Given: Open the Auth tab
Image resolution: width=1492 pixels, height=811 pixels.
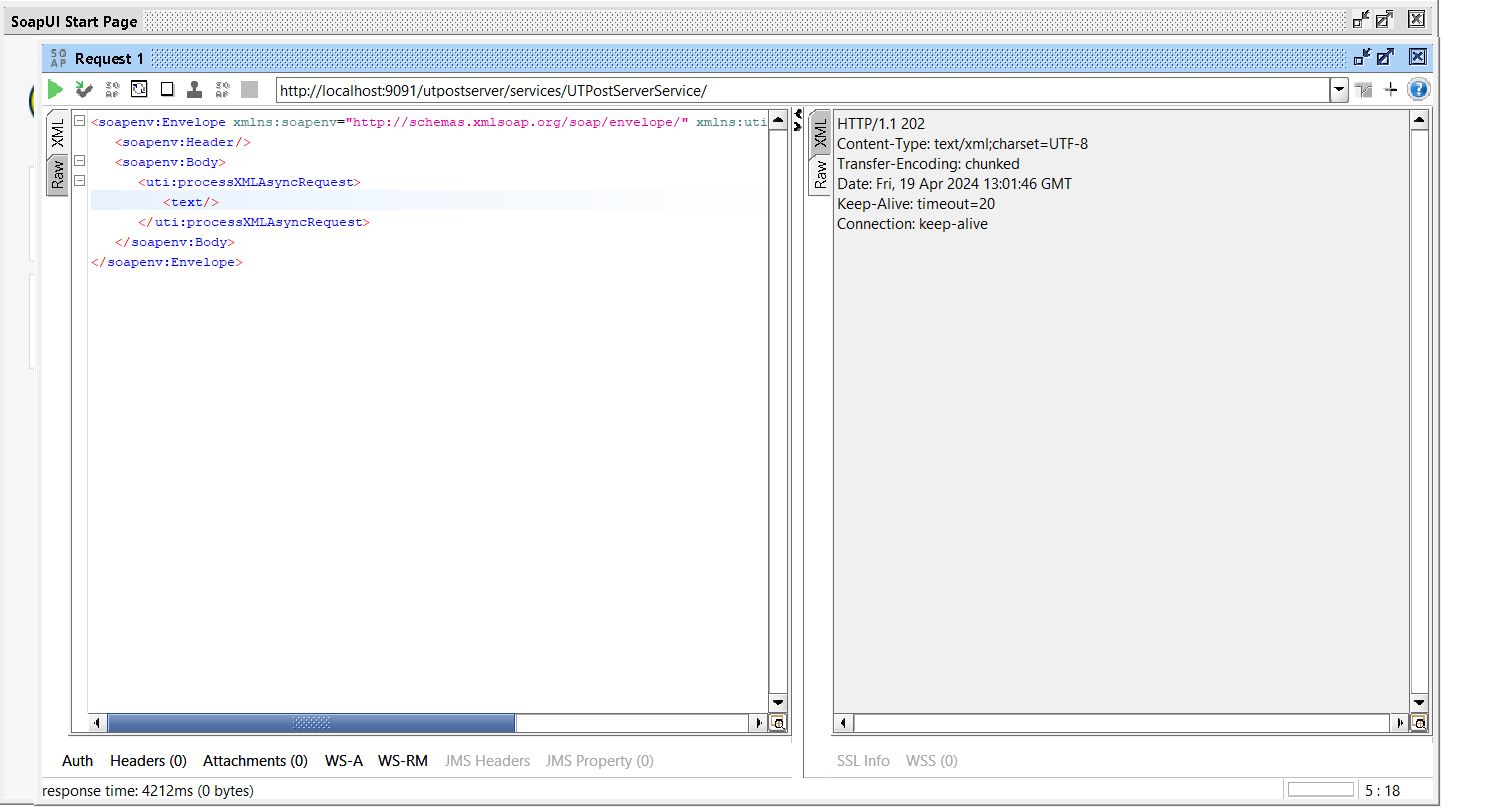Looking at the screenshot, I should [x=77, y=761].
